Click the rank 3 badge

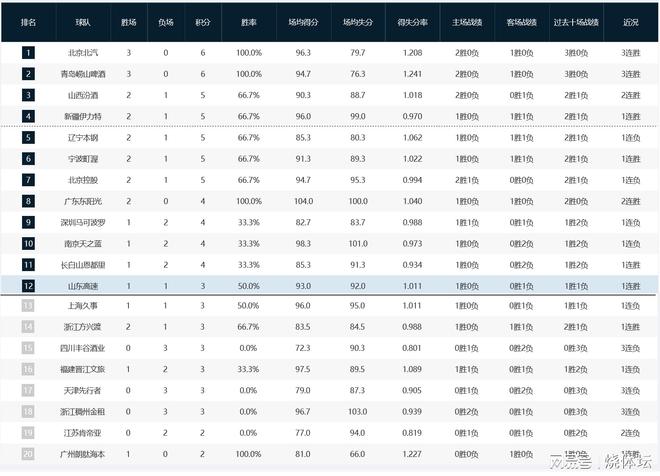coord(28,95)
